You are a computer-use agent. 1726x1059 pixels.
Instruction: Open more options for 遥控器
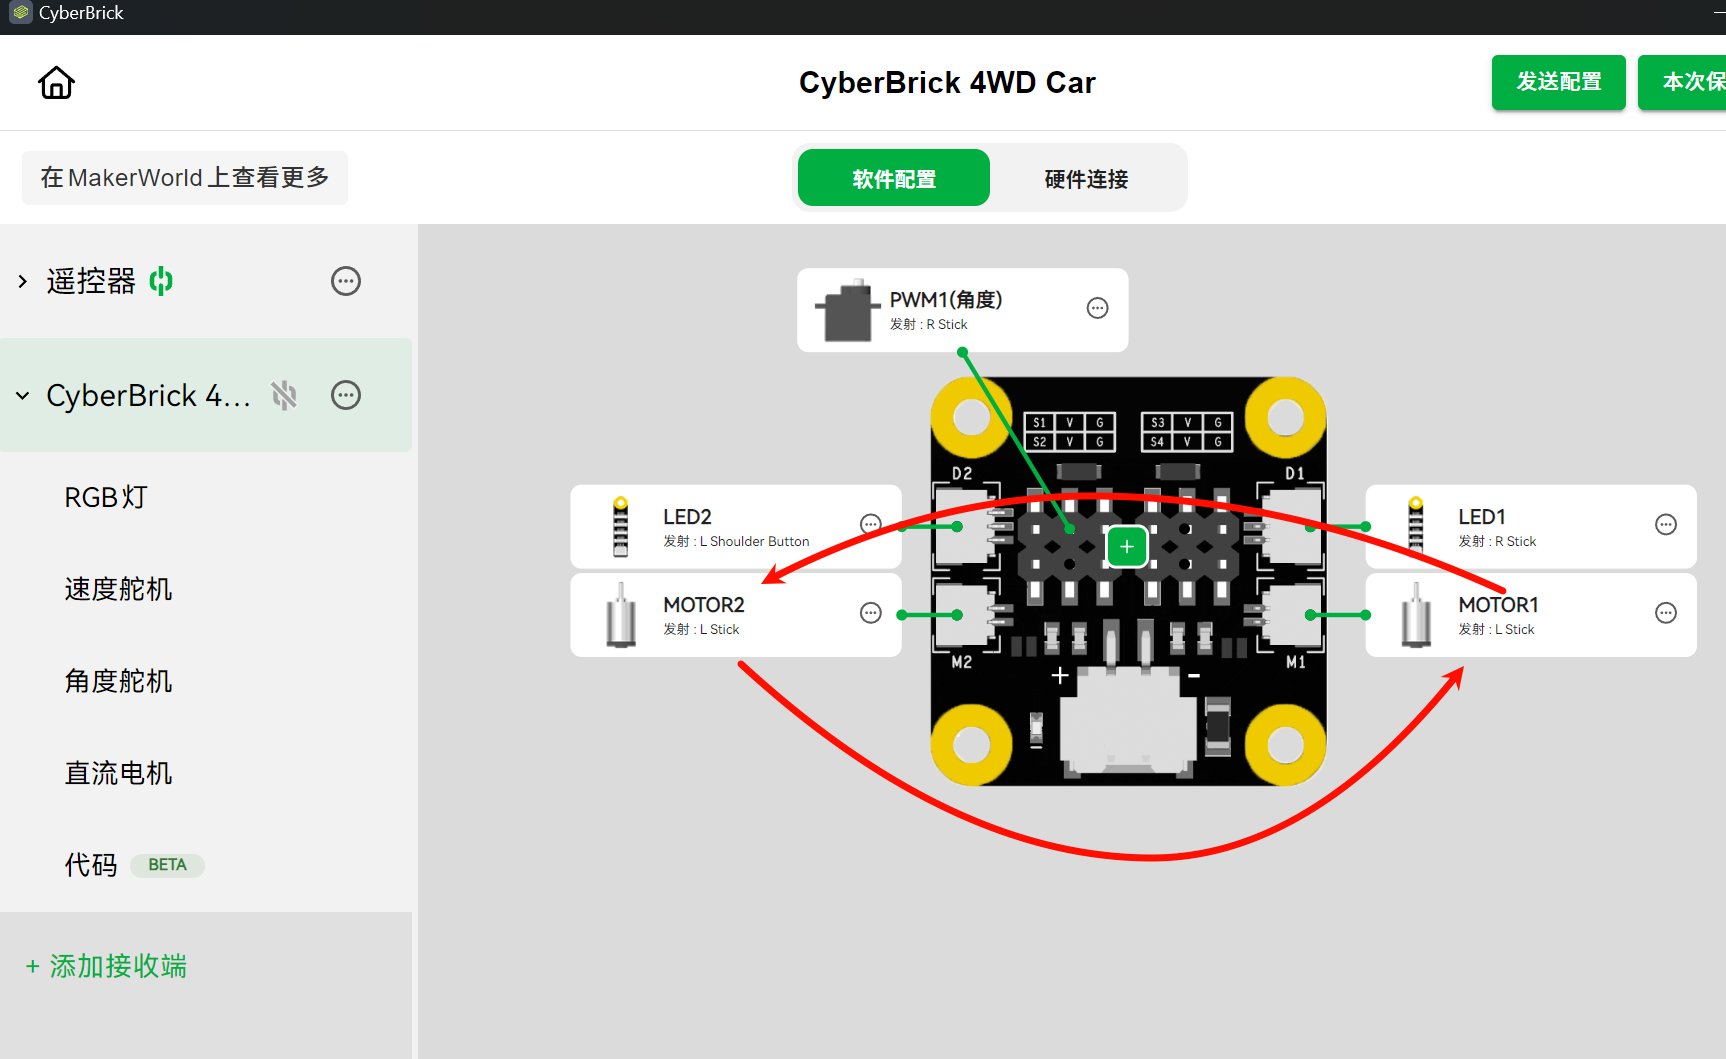(346, 281)
